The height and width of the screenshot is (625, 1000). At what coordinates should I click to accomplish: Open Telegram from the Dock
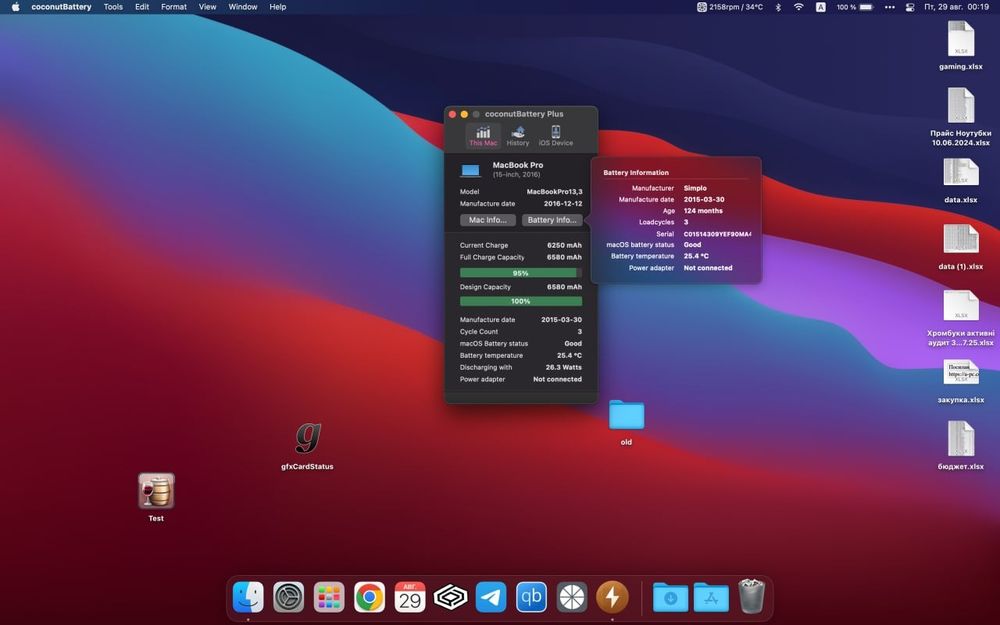pos(491,598)
